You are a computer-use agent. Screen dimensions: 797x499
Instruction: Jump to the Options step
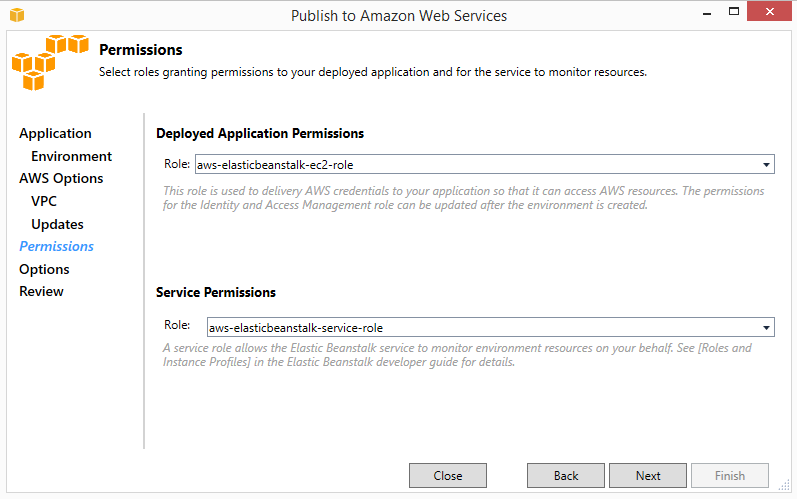tap(44, 269)
